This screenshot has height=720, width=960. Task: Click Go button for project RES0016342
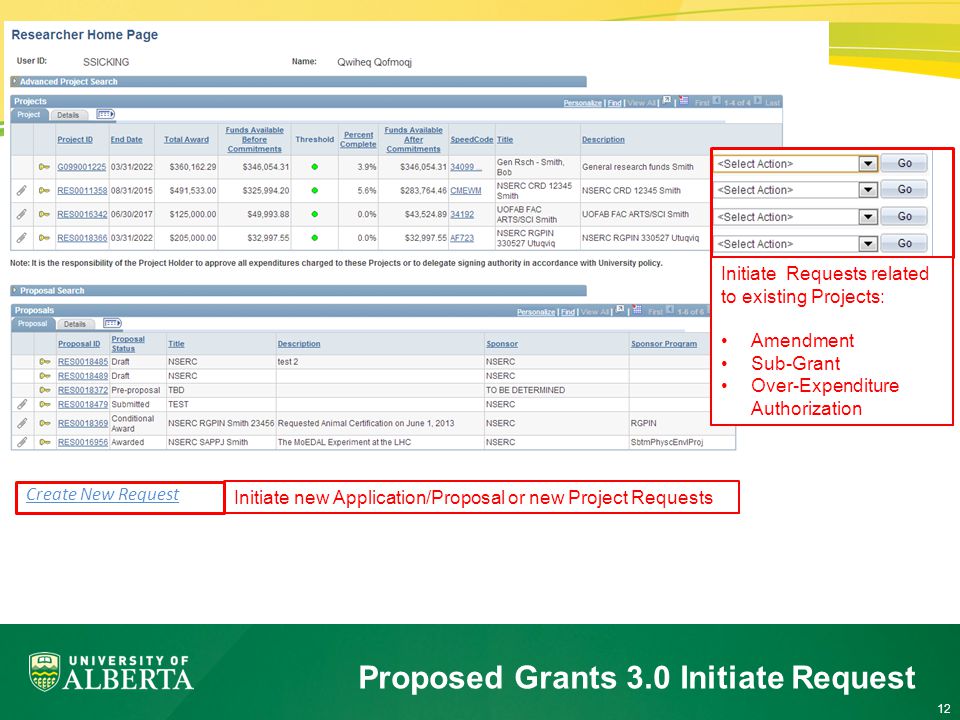(904, 216)
